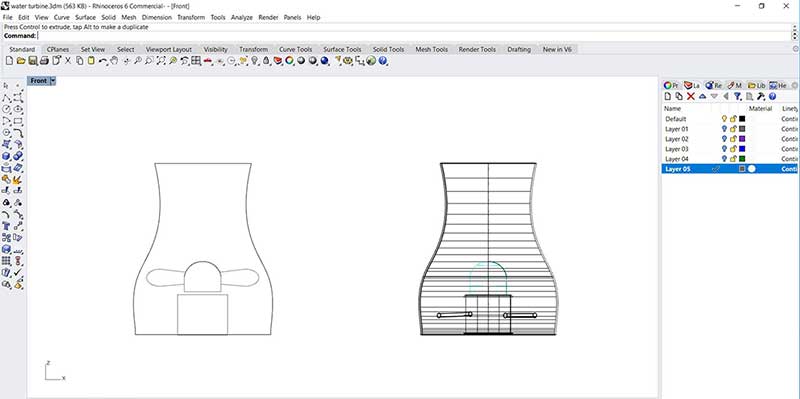This screenshot has width=800, height=399.
Task: Click the padlock Lock objects icon
Action: tap(265, 61)
